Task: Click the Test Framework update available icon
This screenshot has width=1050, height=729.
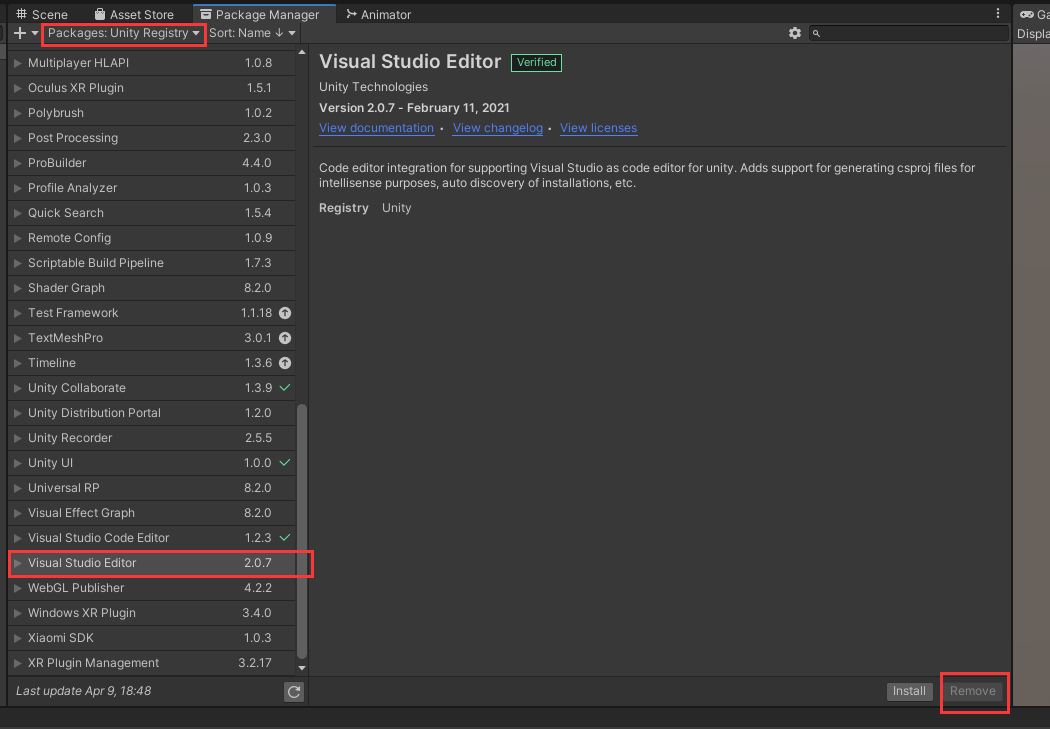Action: coord(285,313)
